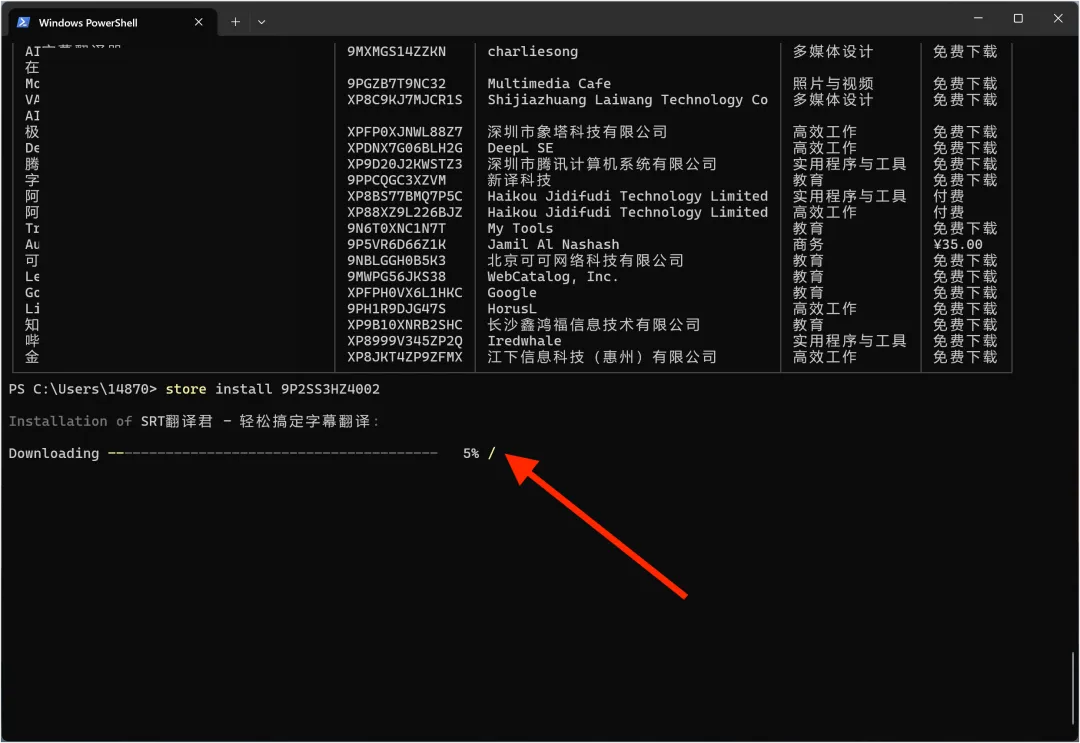Click publisher Jamil Al Nashash
Image resolution: width=1080 pixels, height=743 pixels.
[x=553, y=244]
